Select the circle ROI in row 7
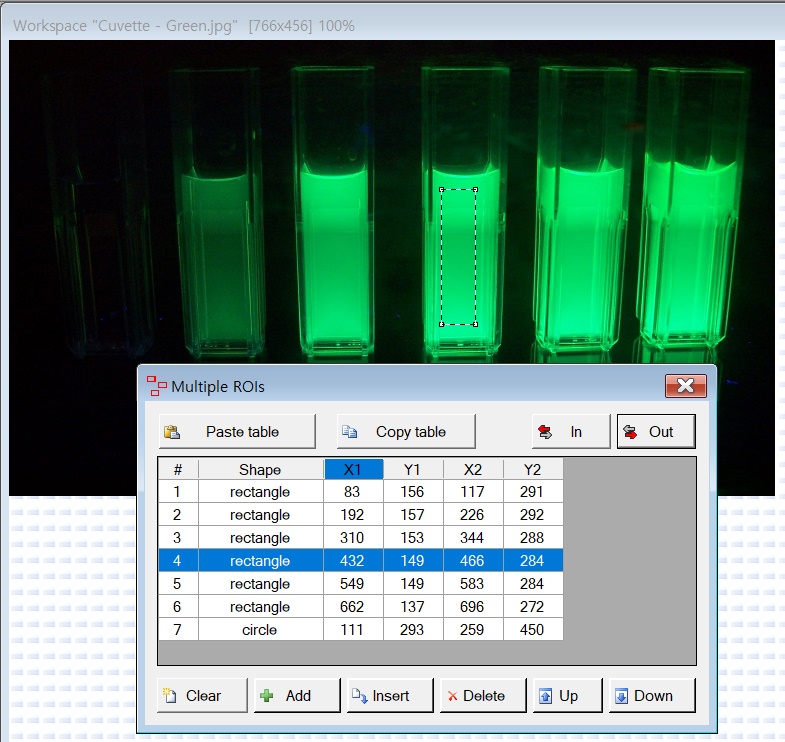The width and height of the screenshot is (785, 742). point(260,630)
